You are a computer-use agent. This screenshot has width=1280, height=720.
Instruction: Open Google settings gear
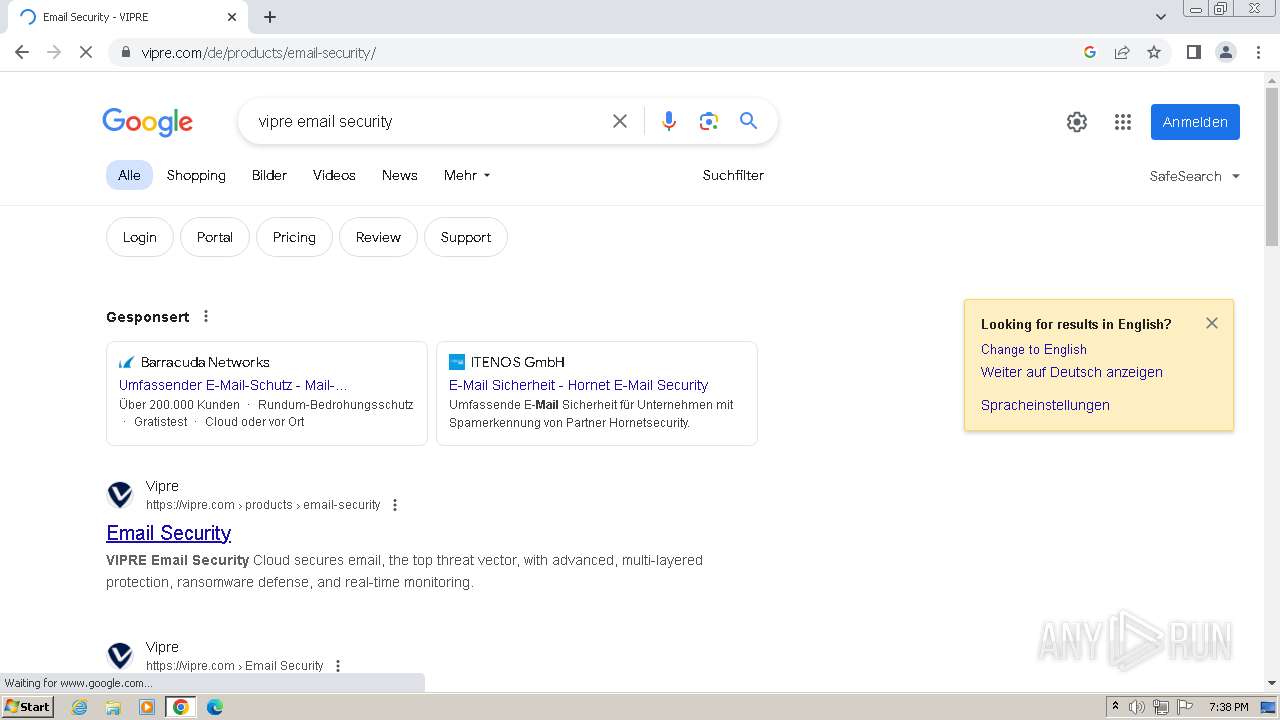(x=1077, y=122)
